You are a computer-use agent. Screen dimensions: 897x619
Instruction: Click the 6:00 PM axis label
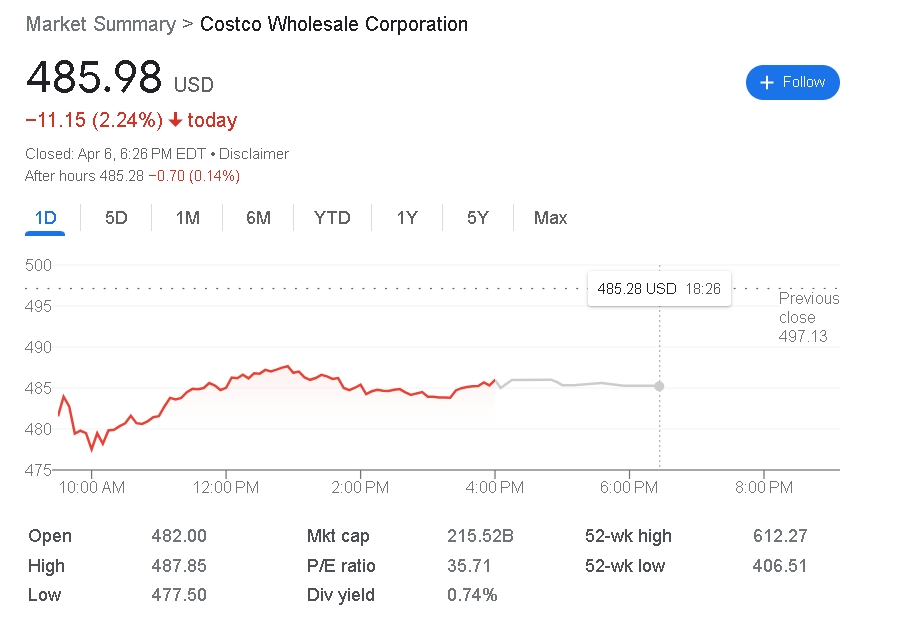point(629,487)
